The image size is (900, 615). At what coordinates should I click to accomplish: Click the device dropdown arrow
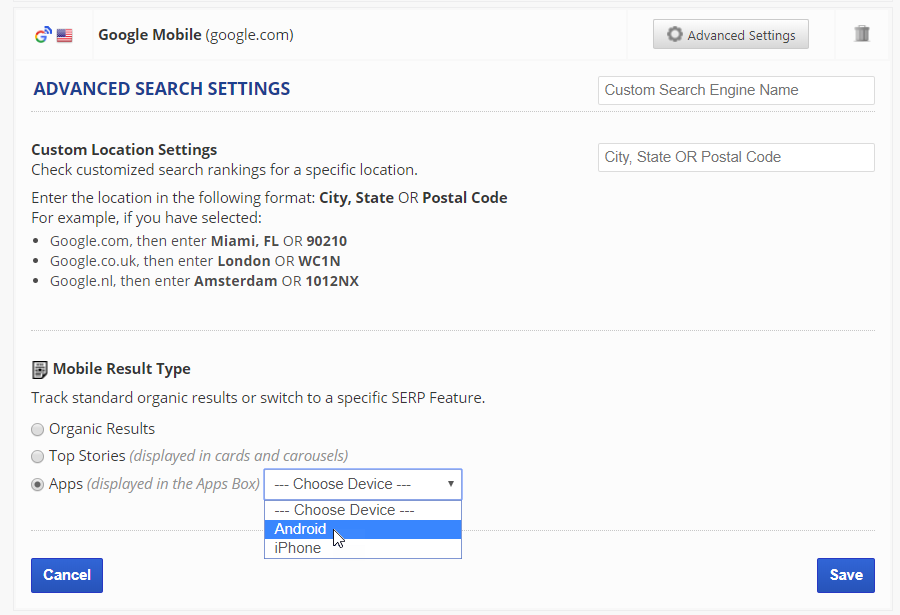pos(451,484)
